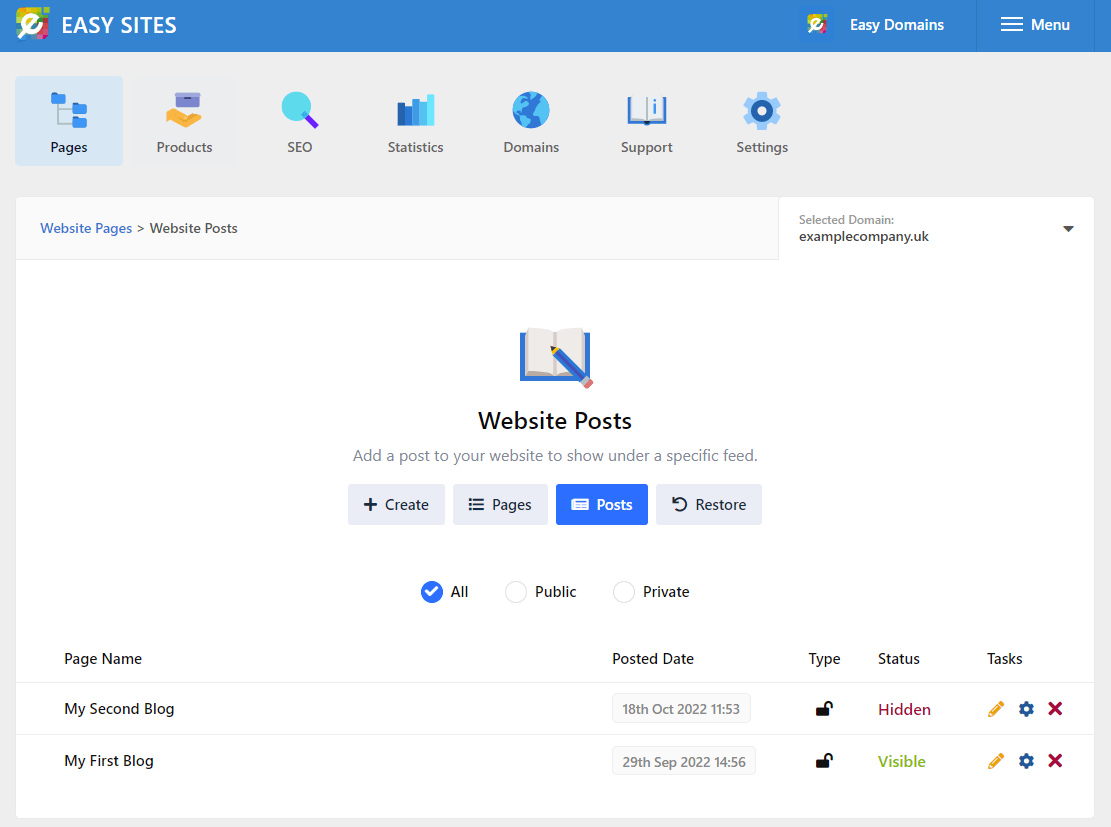Select the All filter radio button
Screen dimensions: 1111x827
432,592
